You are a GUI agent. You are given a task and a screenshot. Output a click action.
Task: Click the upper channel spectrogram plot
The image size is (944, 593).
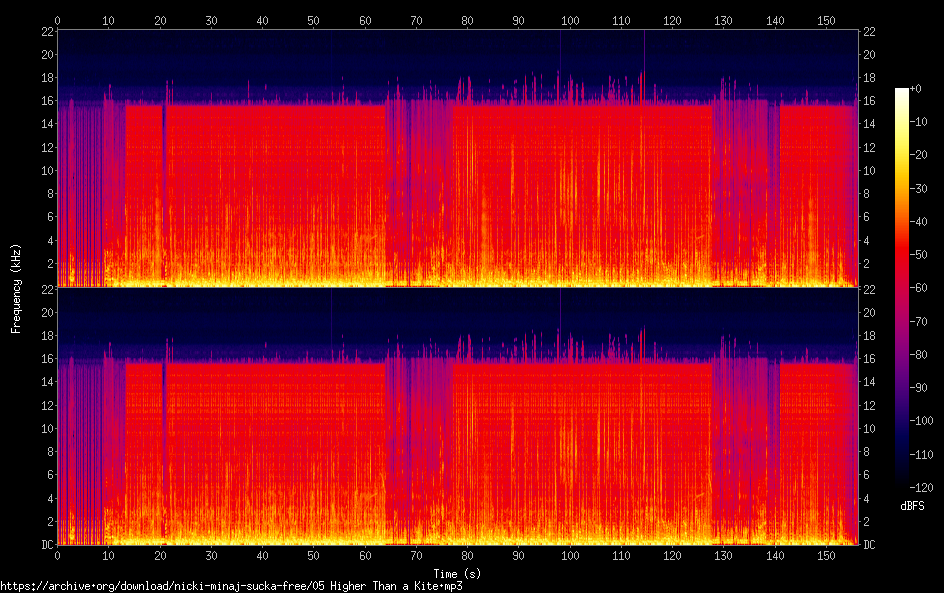coord(458,158)
